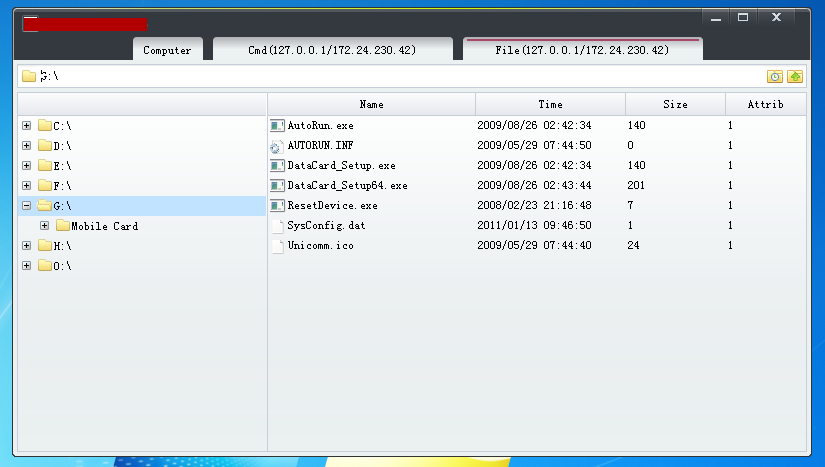
Task: Click the DataCard_Setup64.exe file icon
Action: [277, 186]
